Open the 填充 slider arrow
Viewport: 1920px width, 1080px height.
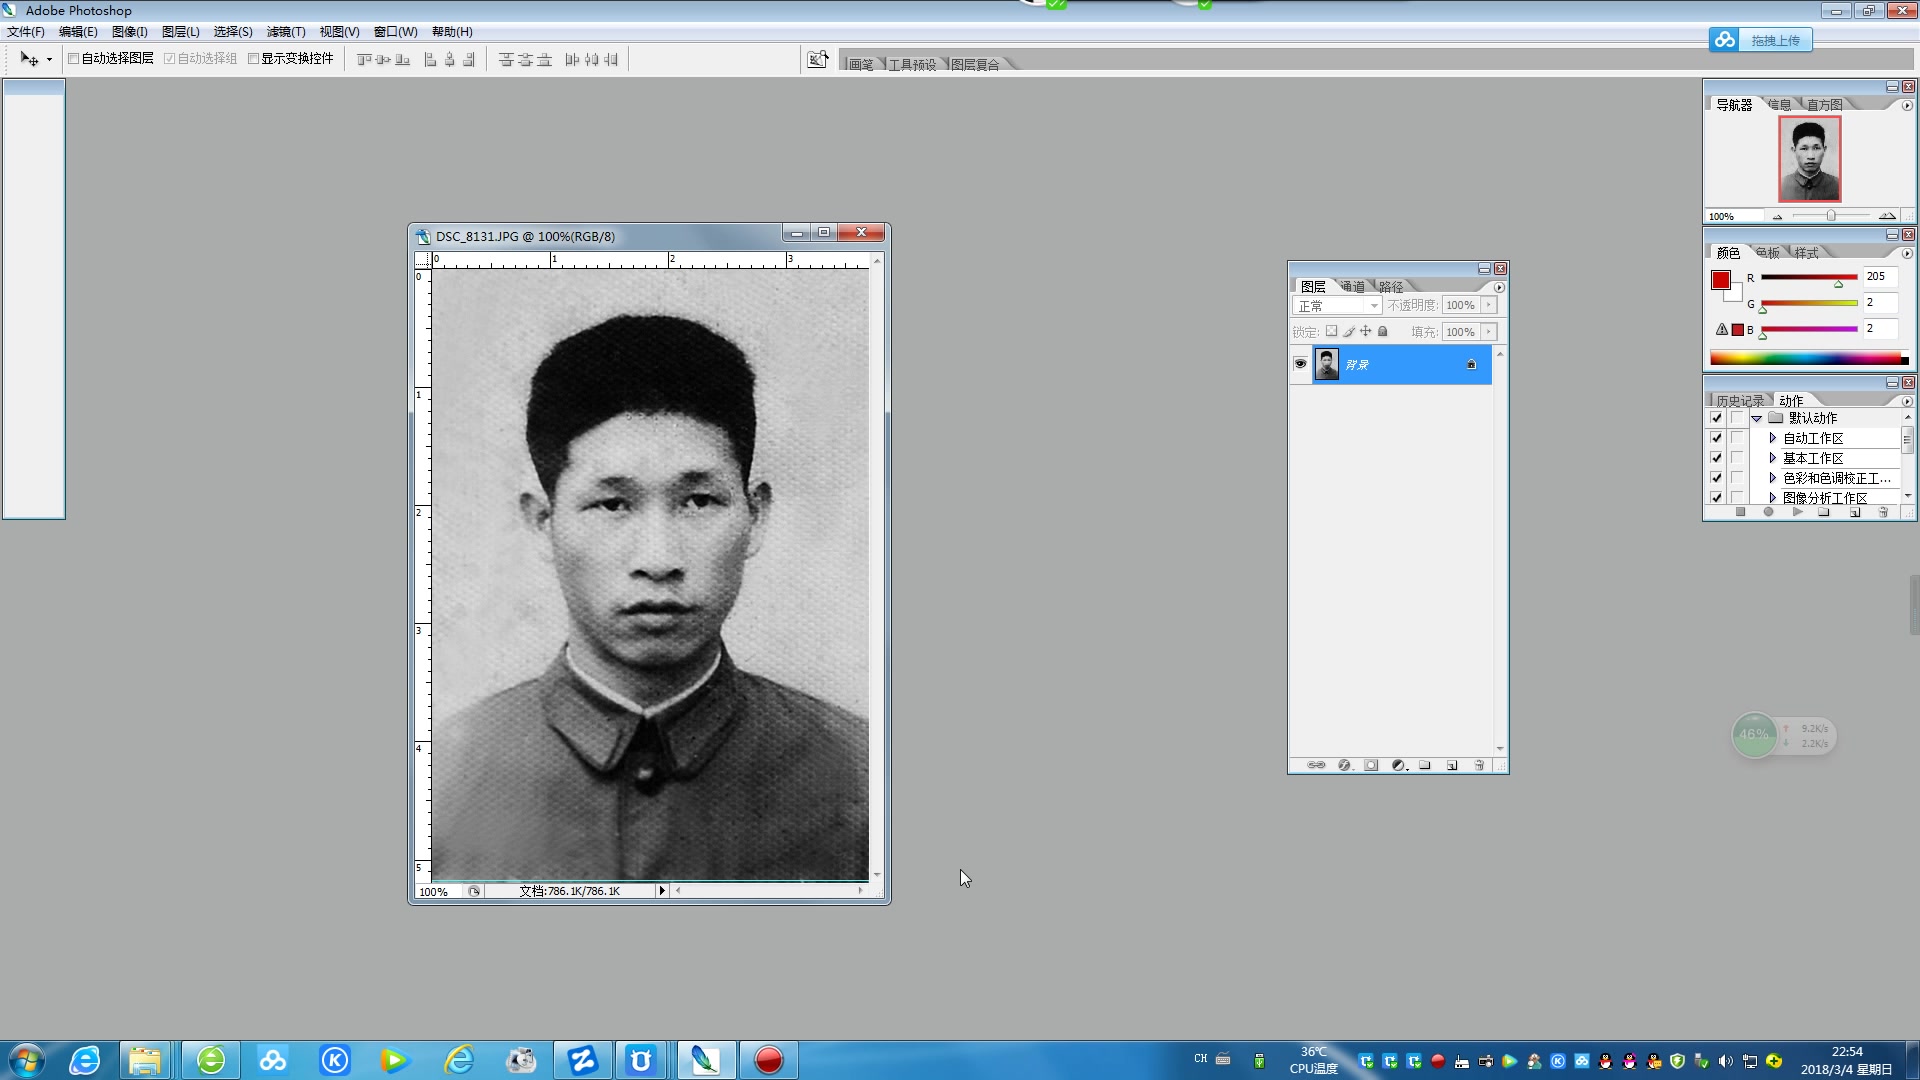point(1489,332)
